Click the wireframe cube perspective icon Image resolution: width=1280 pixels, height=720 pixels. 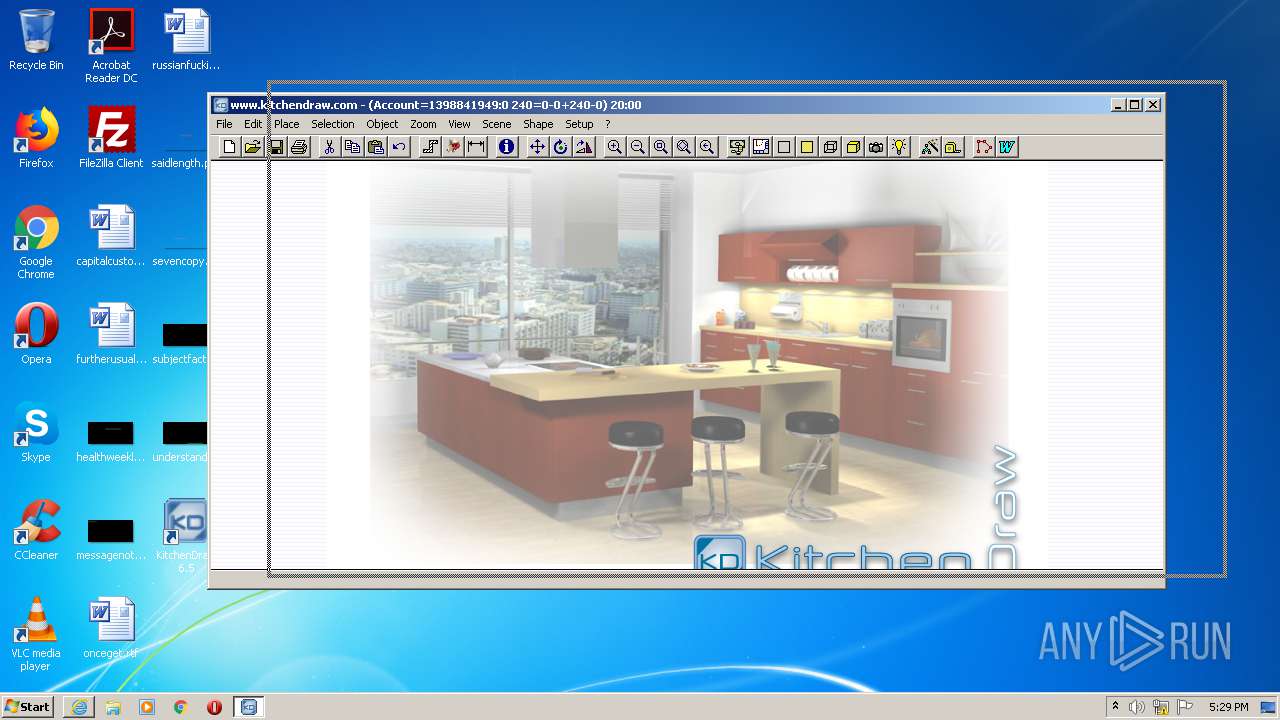coord(830,147)
